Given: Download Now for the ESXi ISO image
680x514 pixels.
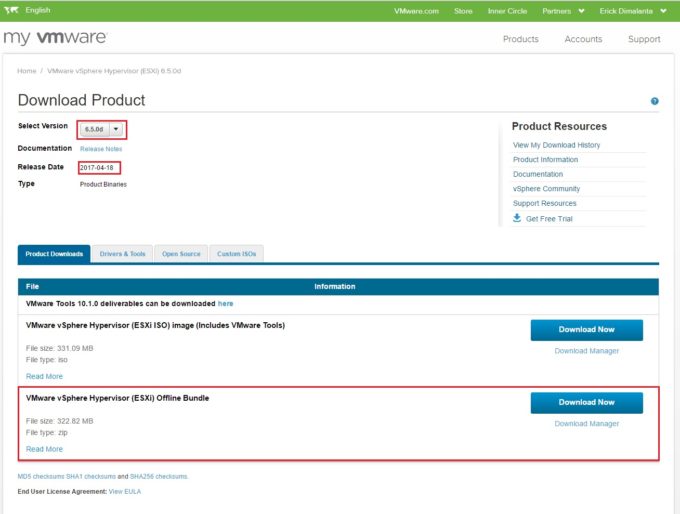Looking at the screenshot, I should [586, 330].
